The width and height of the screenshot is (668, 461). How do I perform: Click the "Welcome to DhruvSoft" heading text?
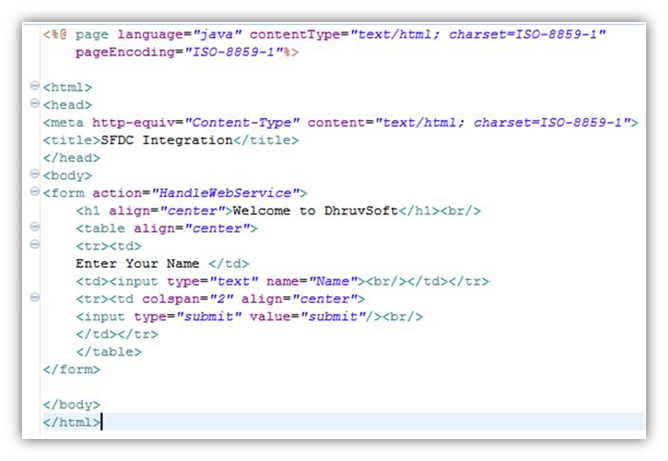coord(315,211)
